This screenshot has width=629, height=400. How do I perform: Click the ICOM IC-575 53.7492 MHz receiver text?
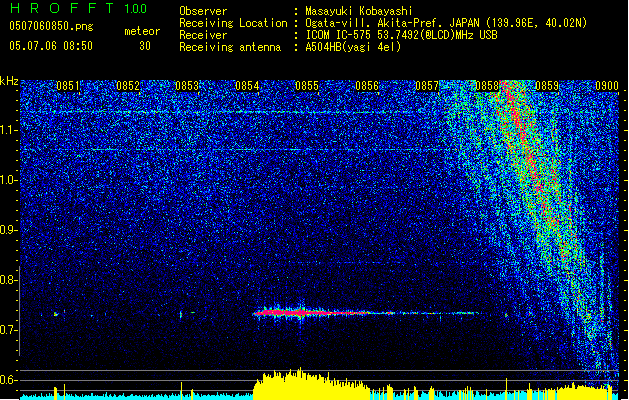tap(401, 35)
